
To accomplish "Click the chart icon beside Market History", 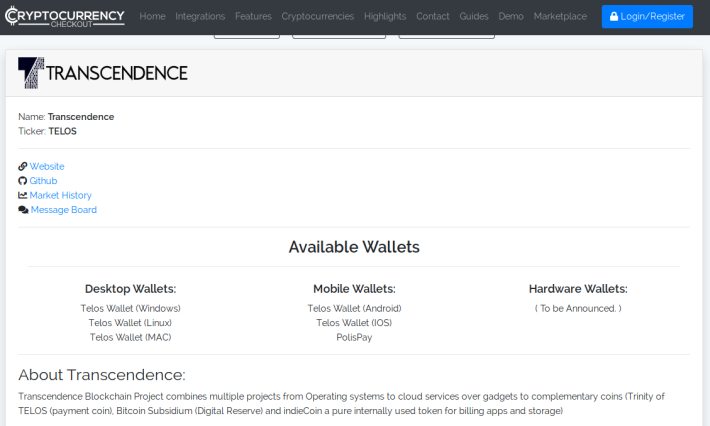I will click(23, 195).
